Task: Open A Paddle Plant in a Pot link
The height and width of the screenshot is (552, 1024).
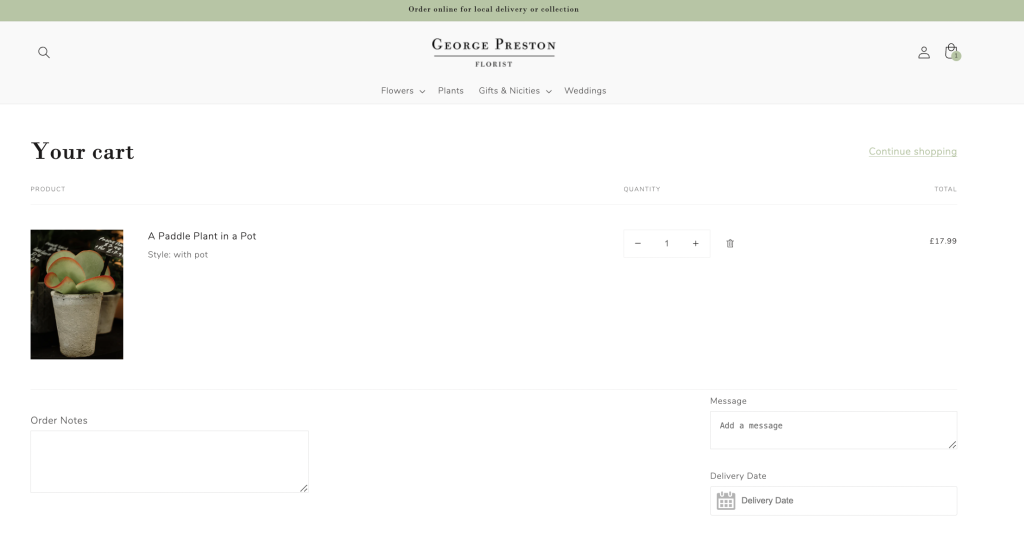Action: click(202, 236)
